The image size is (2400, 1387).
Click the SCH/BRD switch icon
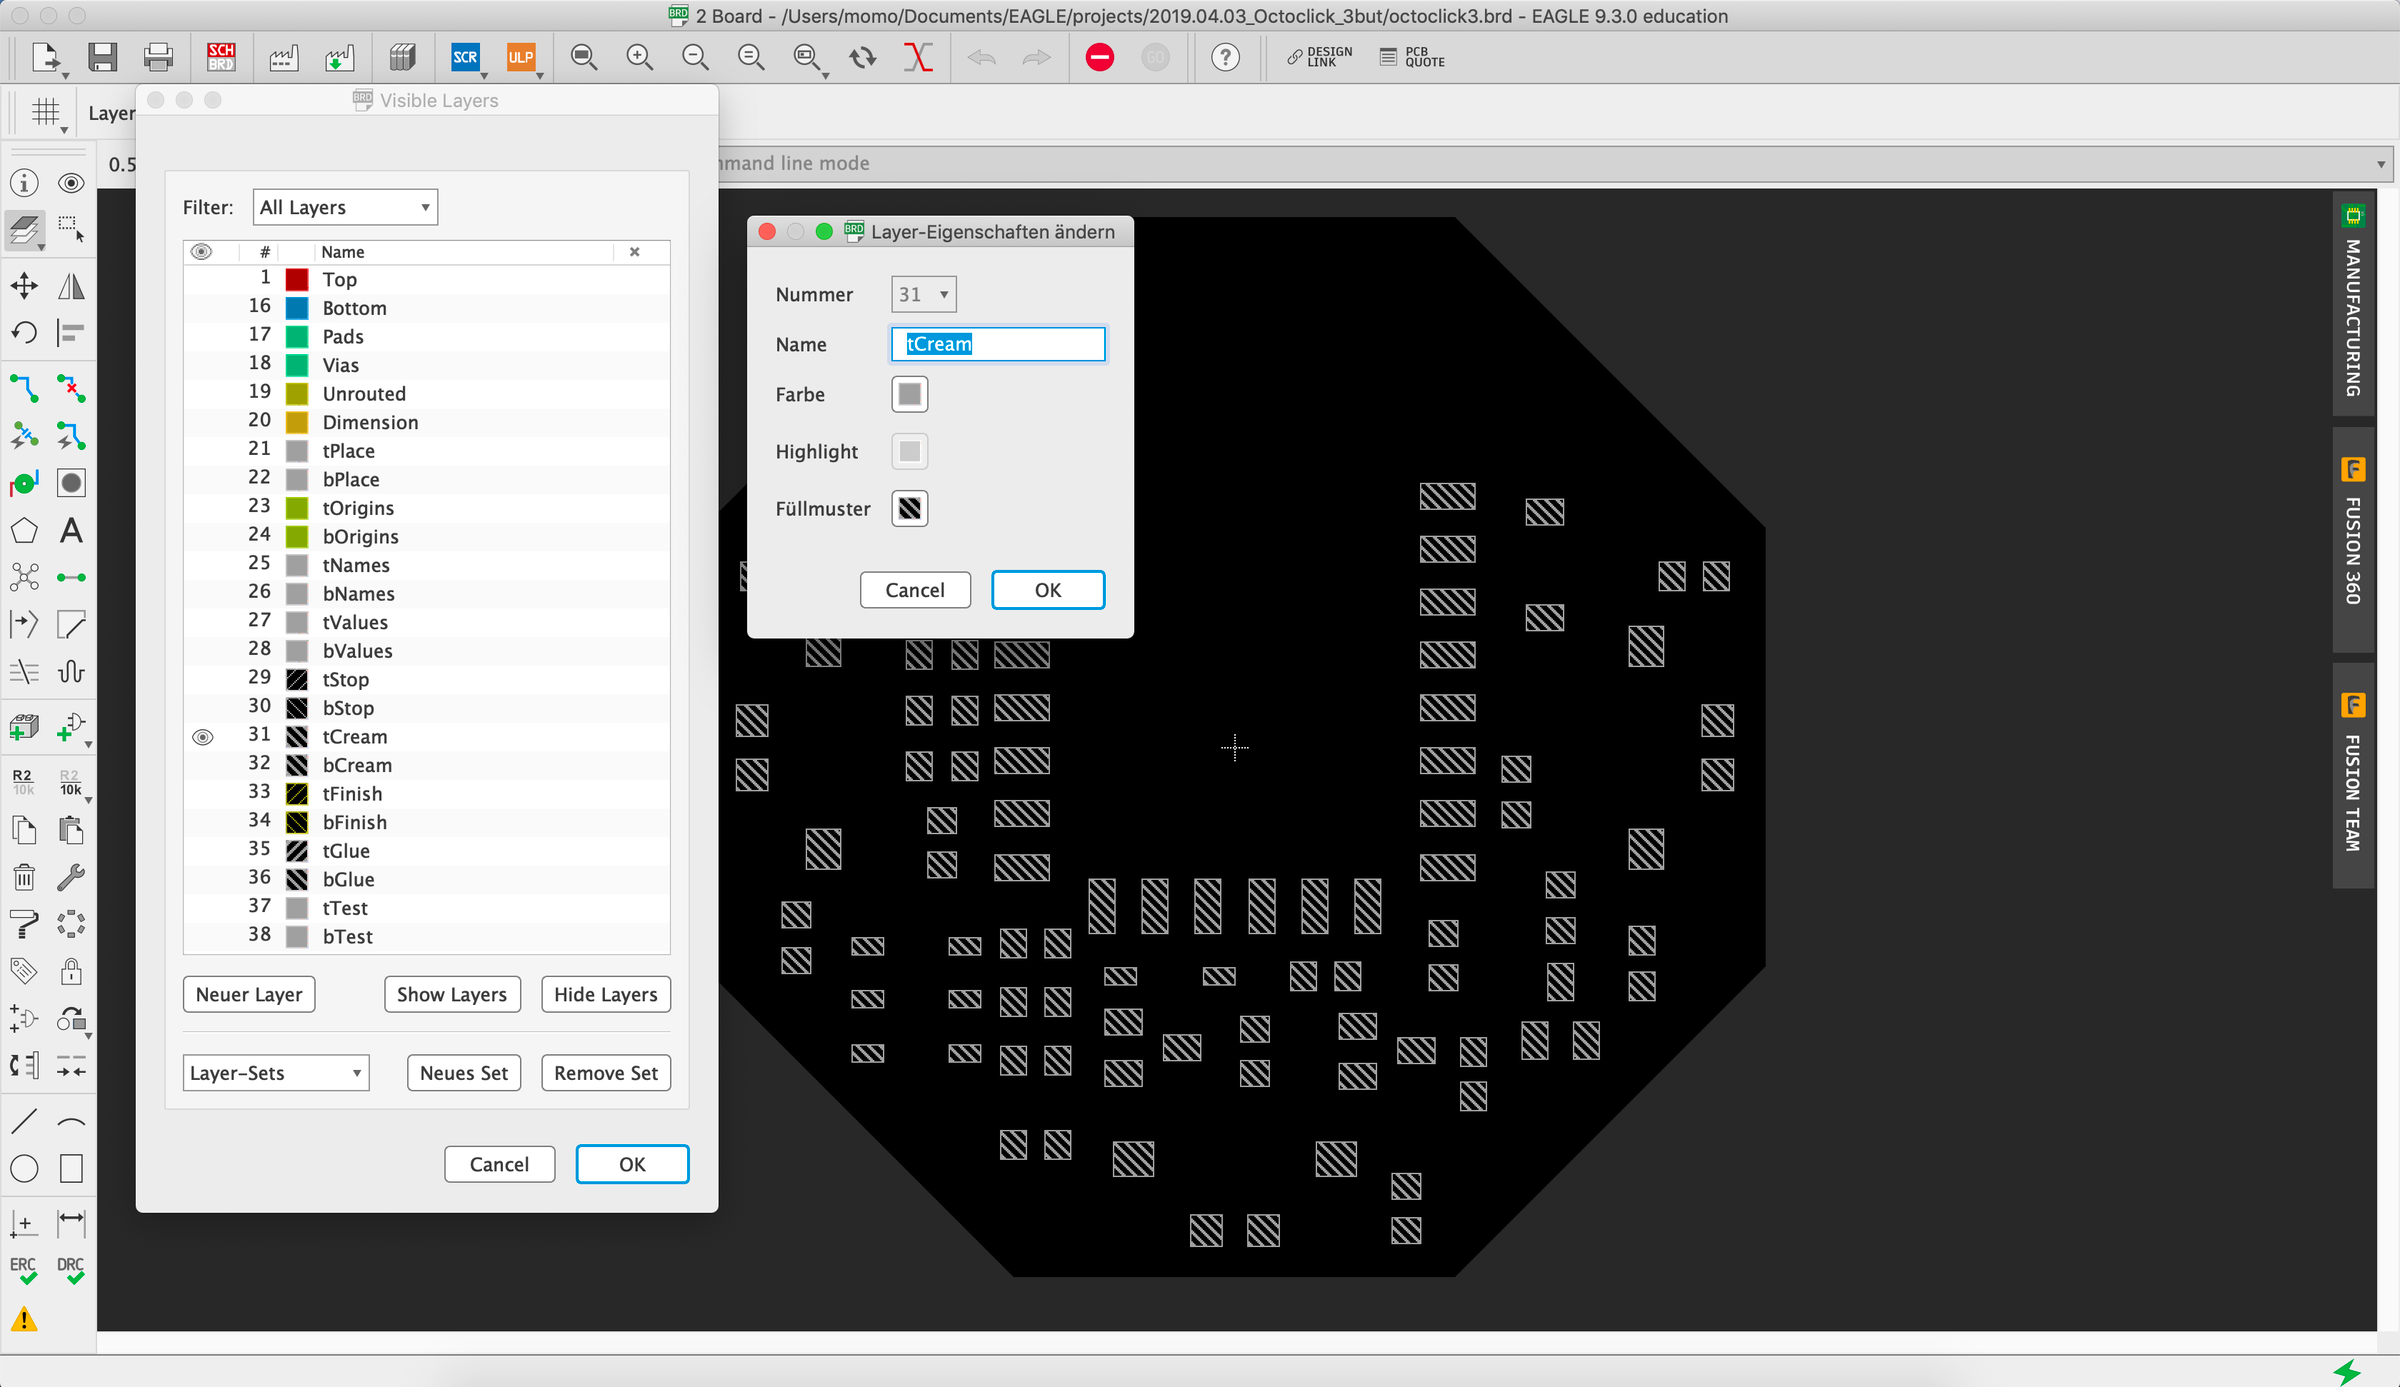(221, 57)
